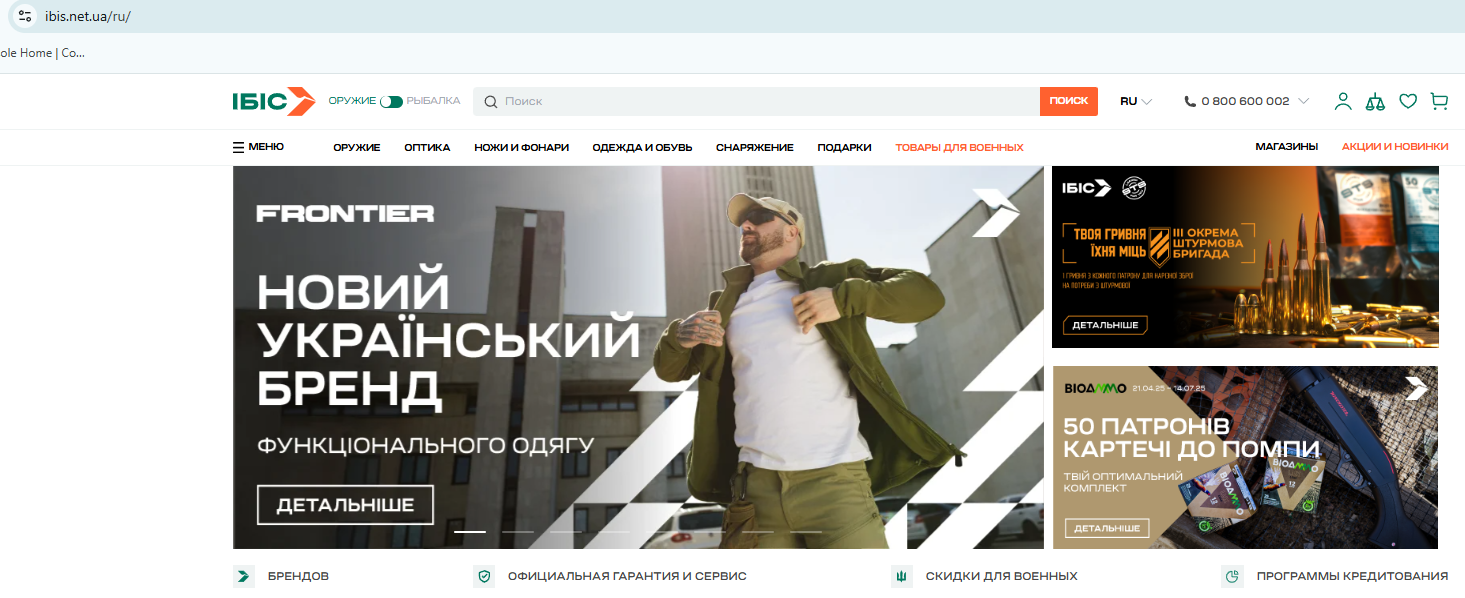Image resolution: width=1465 pixels, height=598 pixels.
Task: Select the first active carousel slide indicator
Action: tap(470, 532)
